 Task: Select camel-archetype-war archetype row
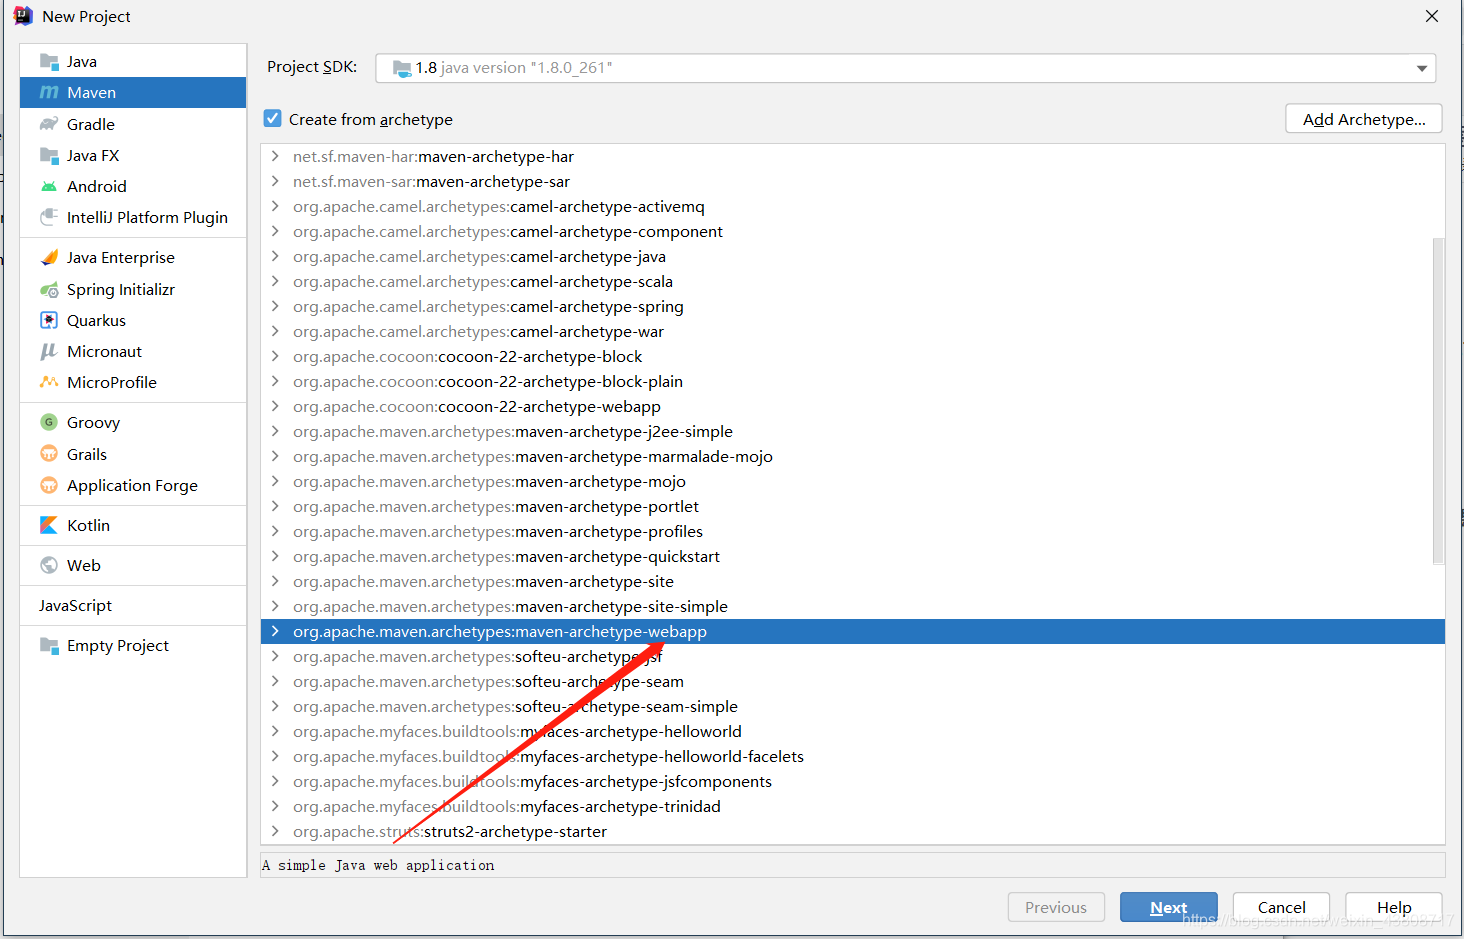pos(853,331)
